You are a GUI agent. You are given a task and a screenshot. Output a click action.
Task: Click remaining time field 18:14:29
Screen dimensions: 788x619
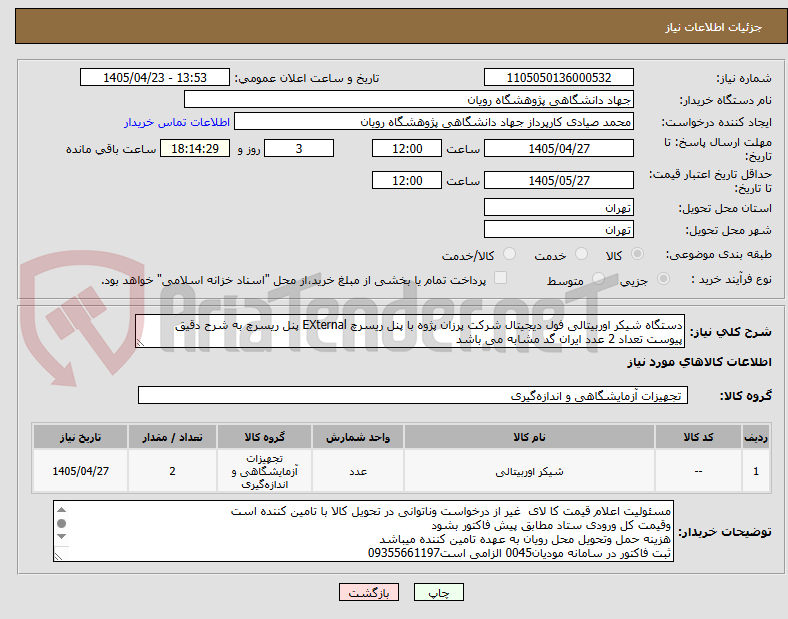point(195,148)
